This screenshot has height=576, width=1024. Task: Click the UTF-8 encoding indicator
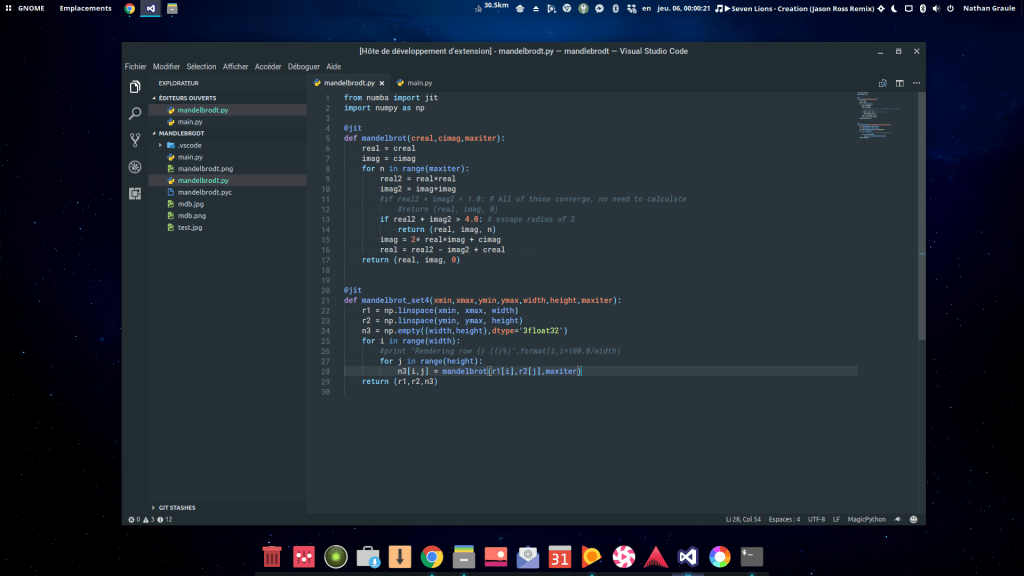tap(817, 519)
